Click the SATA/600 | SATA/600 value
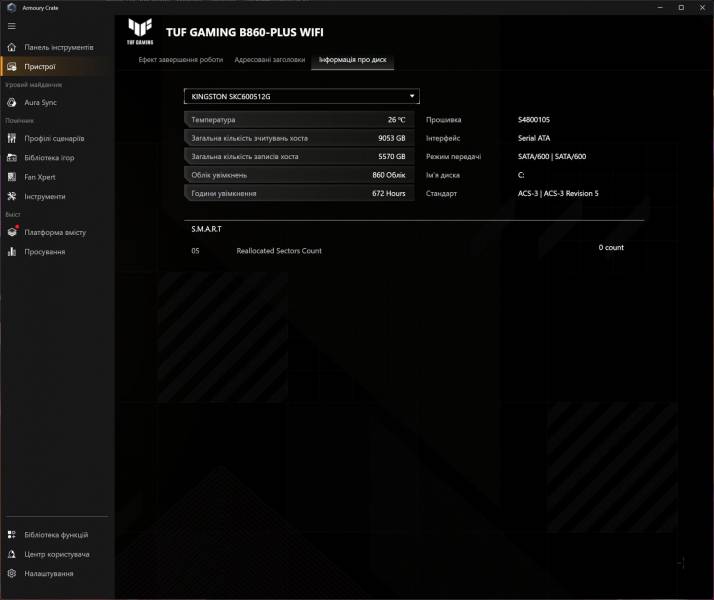The height and width of the screenshot is (600, 714). point(552,157)
